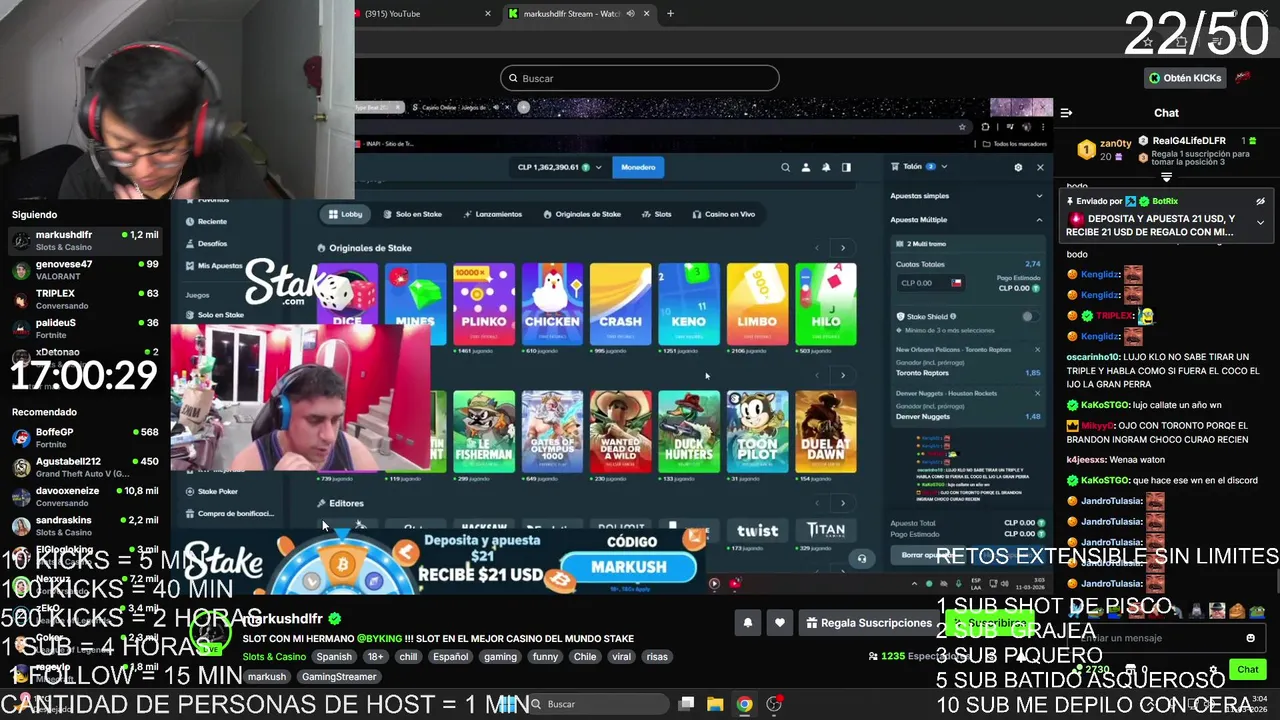Viewport: 1280px width, 720px height.
Task: Open Wanted Dead or a Wild slot
Action: tap(620, 431)
